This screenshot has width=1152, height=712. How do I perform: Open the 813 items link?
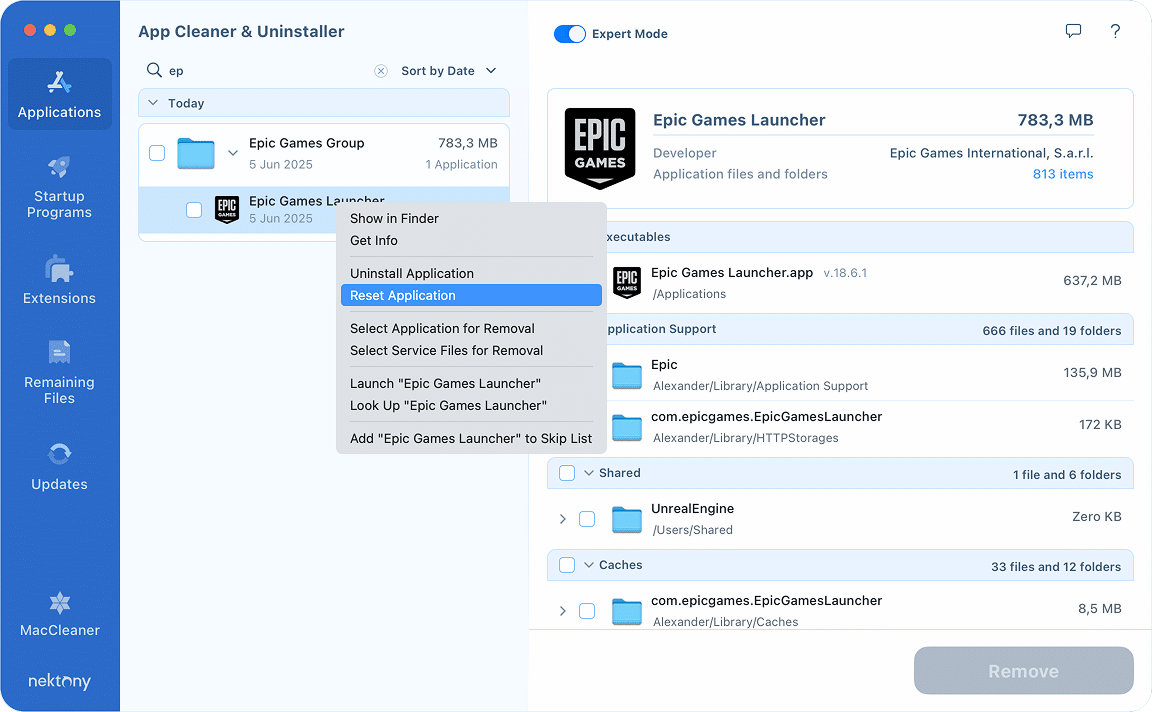(x=1062, y=174)
